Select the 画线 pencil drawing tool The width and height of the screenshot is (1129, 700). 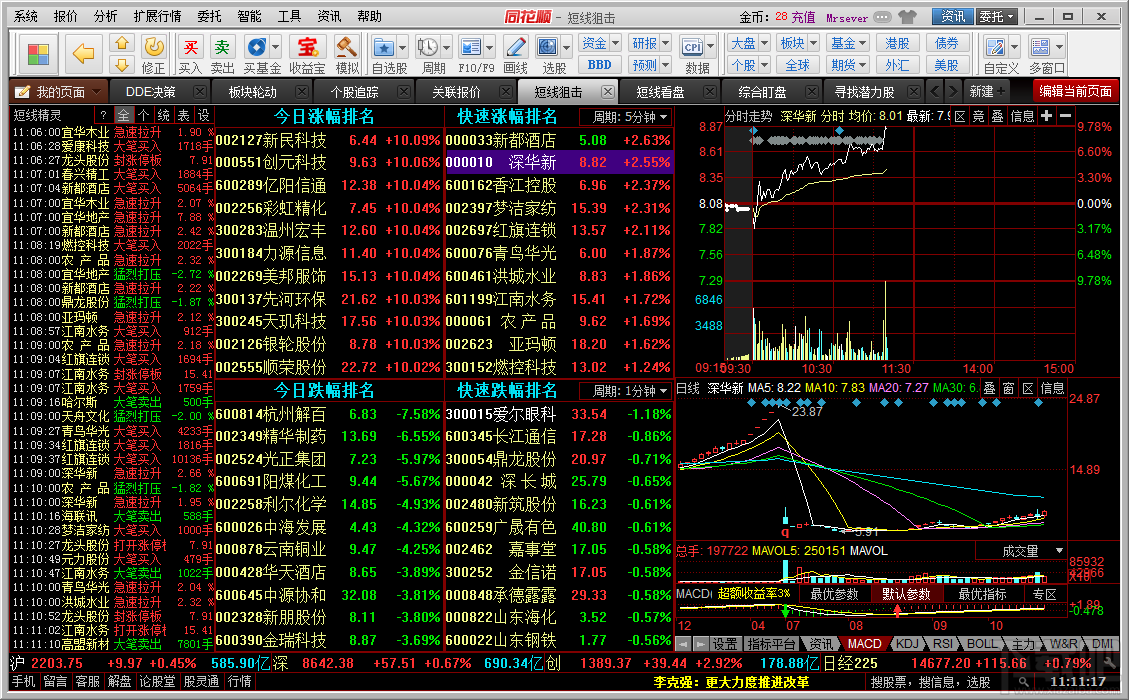[516, 48]
